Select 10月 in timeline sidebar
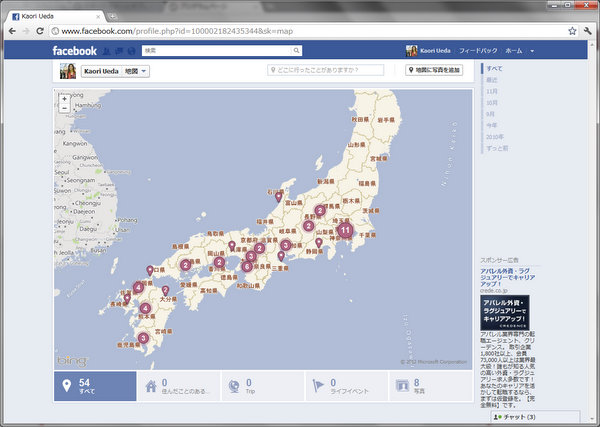Viewport: 600px width, 427px height. pyautogui.click(x=492, y=103)
